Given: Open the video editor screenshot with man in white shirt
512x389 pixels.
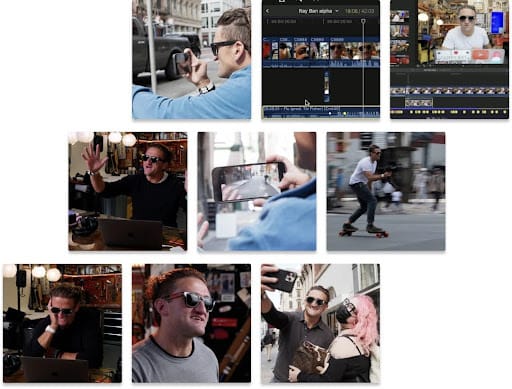Looking at the screenshot, I should click(x=450, y=59).
